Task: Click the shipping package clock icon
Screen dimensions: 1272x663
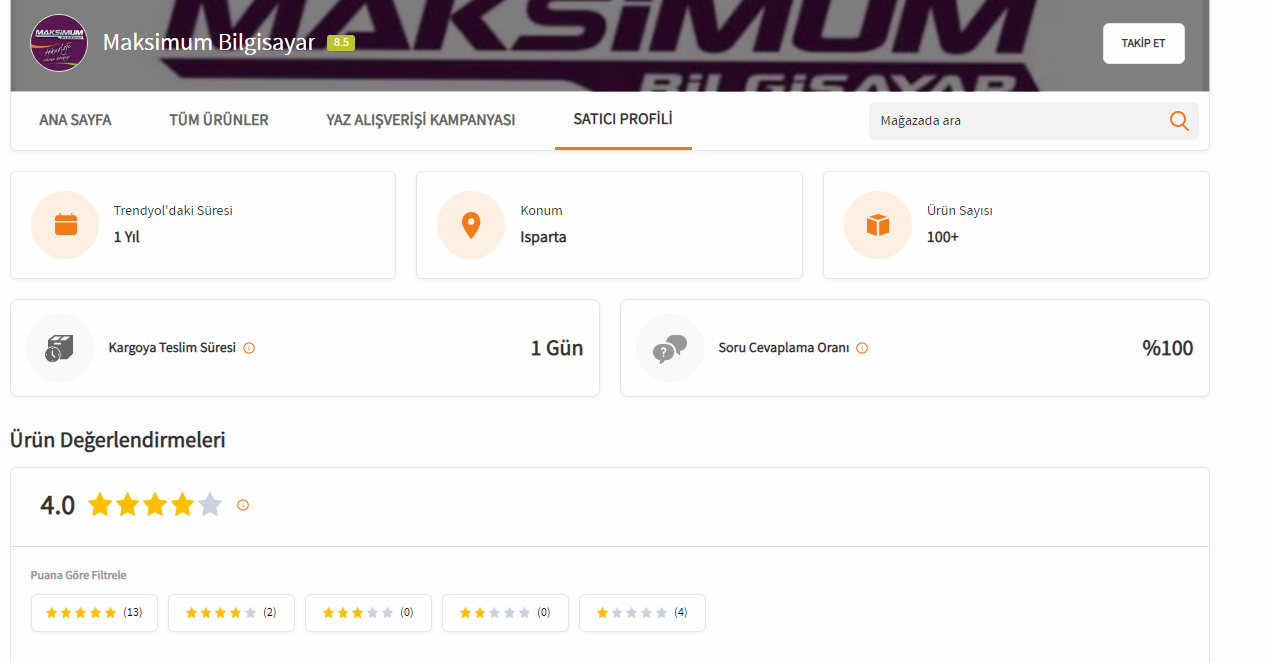Action: tap(60, 348)
